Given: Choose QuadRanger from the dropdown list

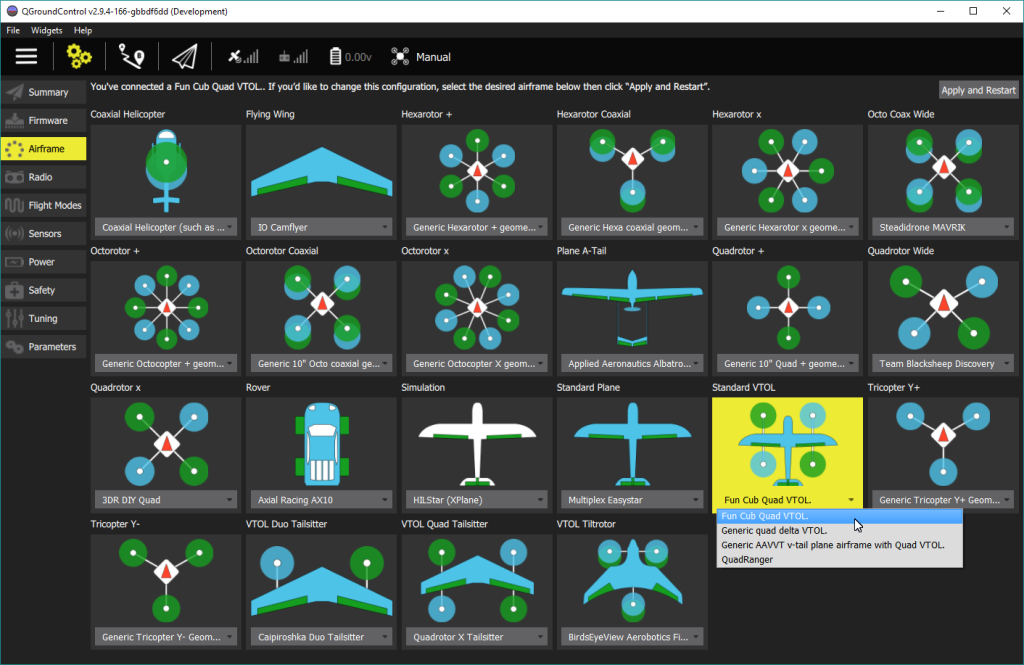Looking at the screenshot, I should (x=745, y=560).
